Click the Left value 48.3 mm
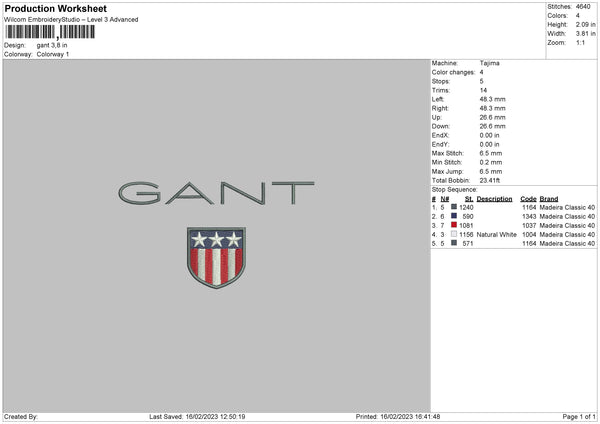The height and width of the screenshot is (424, 600). 492,99
